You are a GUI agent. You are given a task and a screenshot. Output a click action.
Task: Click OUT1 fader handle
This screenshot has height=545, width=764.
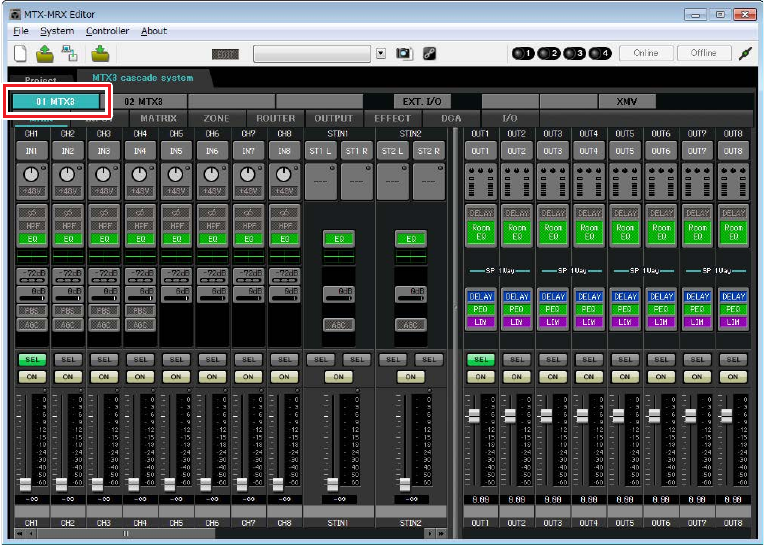[x=474, y=416]
